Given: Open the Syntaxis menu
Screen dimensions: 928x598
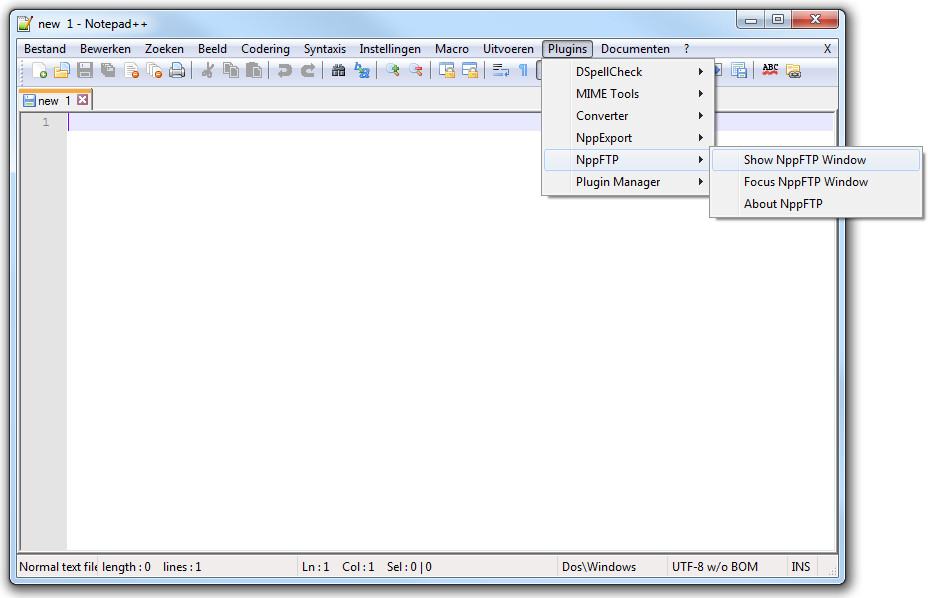Looking at the screenshot, I should coord(325,49).
